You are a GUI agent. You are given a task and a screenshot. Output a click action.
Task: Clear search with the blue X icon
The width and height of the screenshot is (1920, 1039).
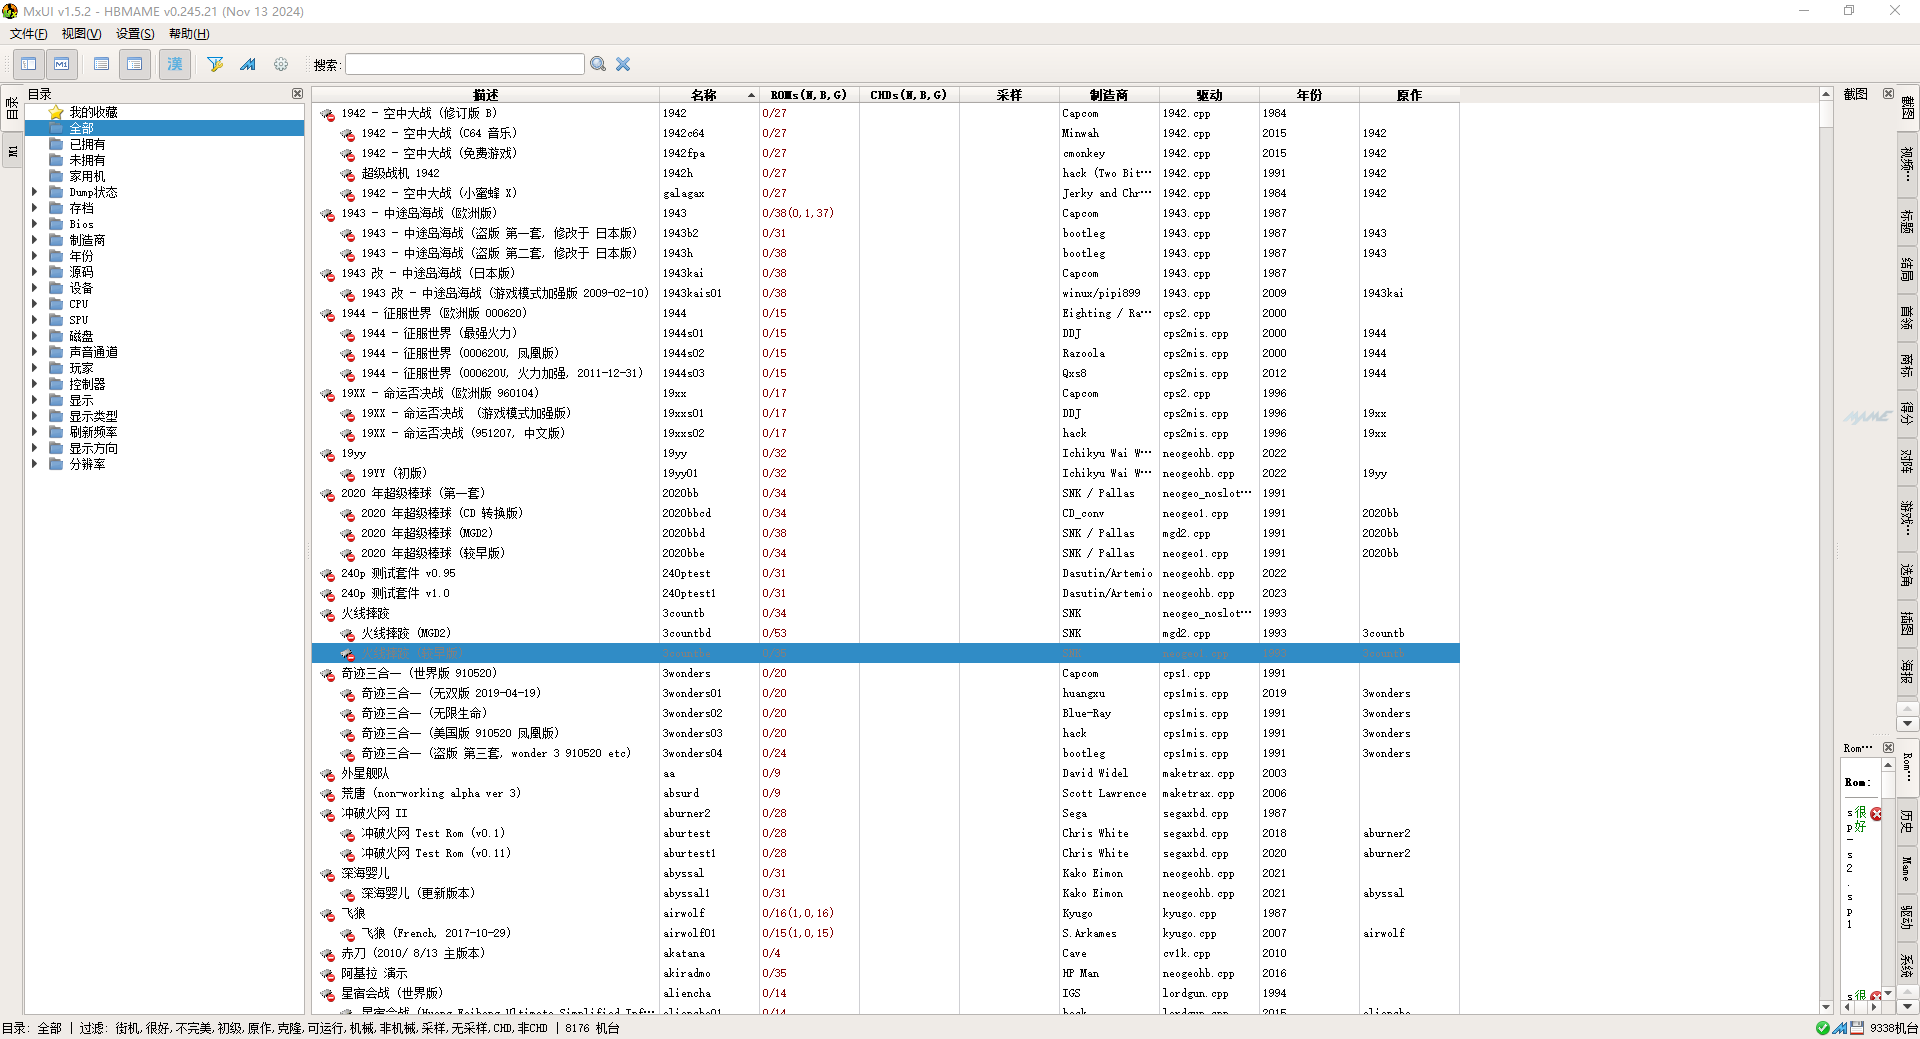(x=623, y=64)
